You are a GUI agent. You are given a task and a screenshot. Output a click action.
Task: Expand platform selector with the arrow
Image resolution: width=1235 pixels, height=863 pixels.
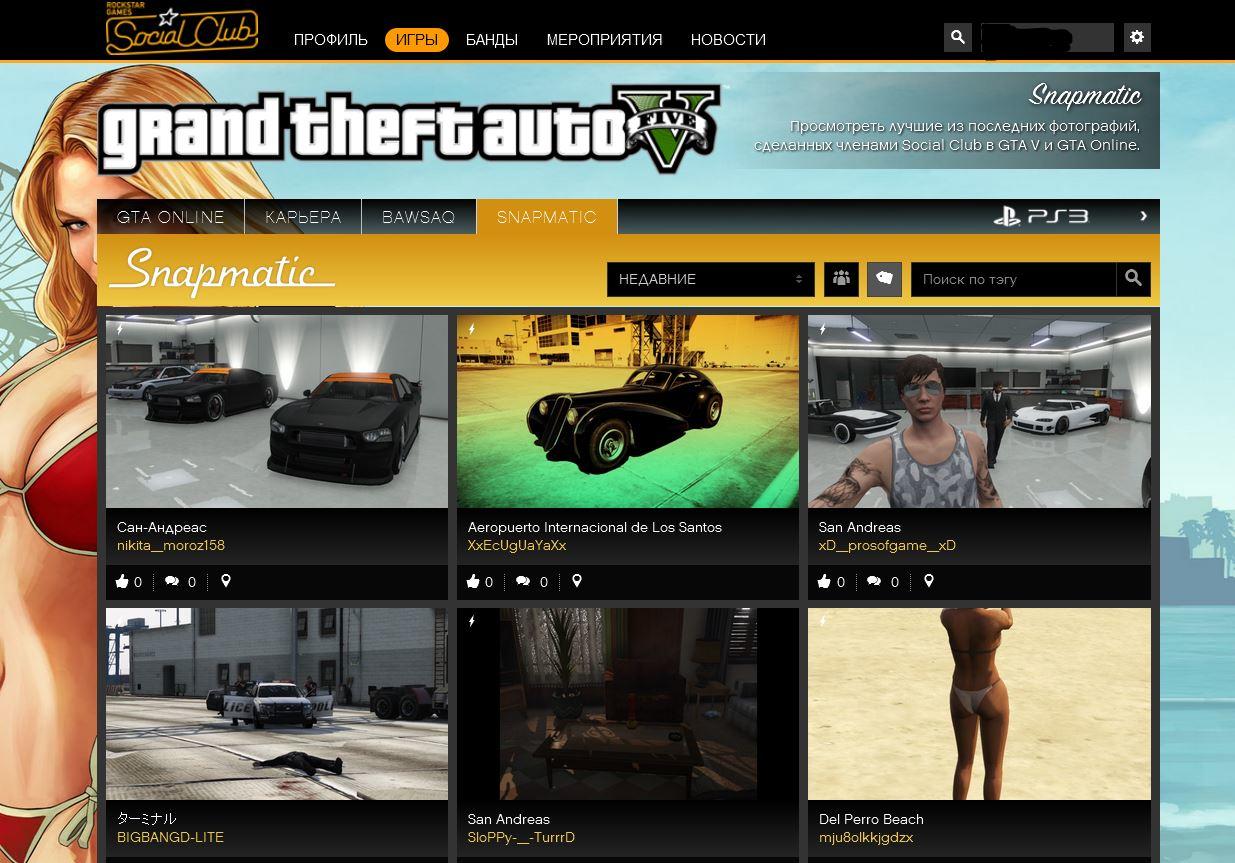click(1144, 216)
